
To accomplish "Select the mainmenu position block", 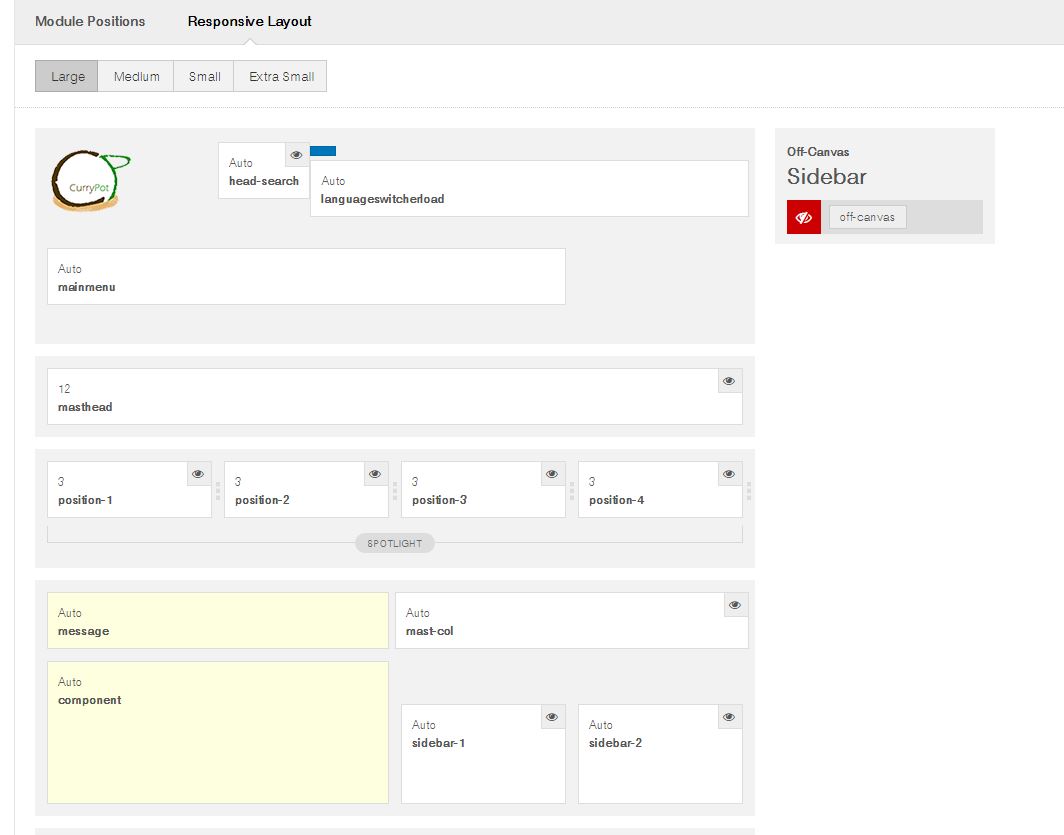I will [306, 277].
